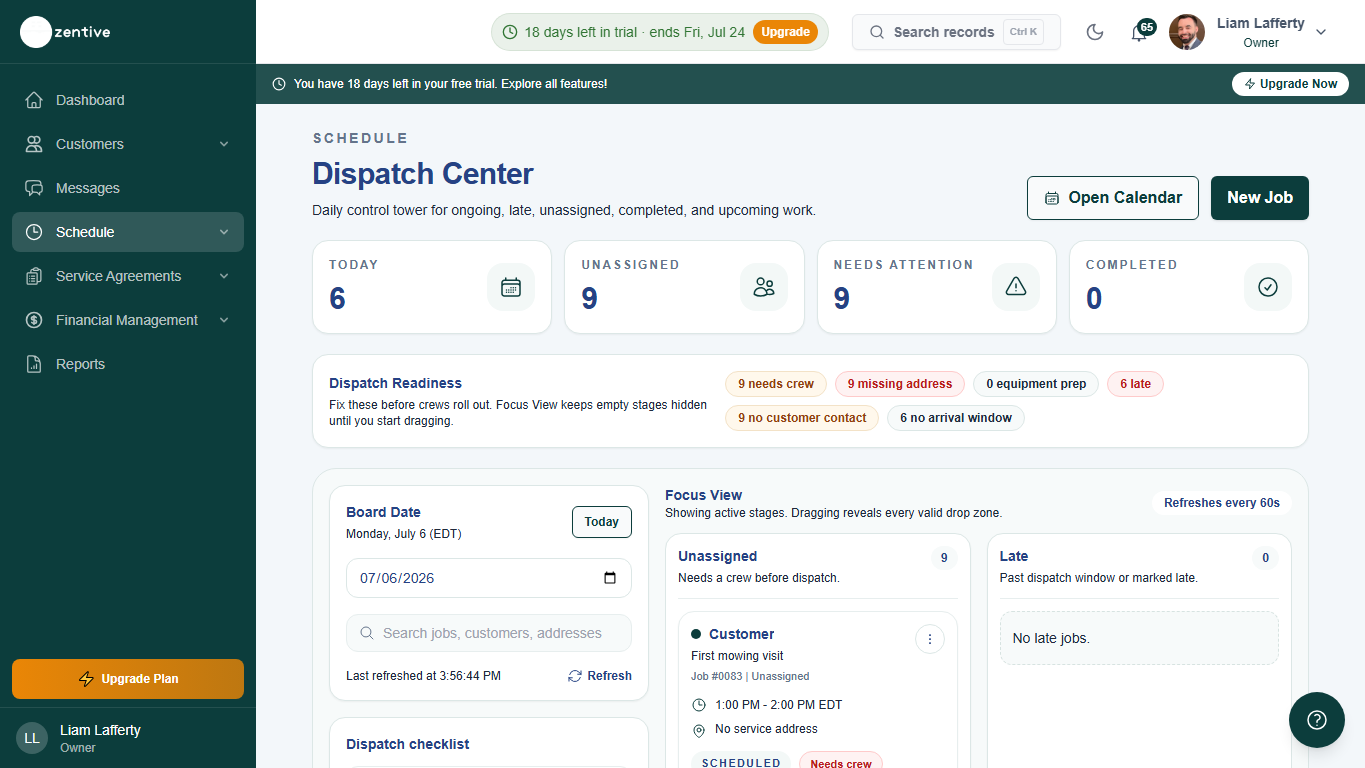Click Search jobs, customers, addresses field

489,633
